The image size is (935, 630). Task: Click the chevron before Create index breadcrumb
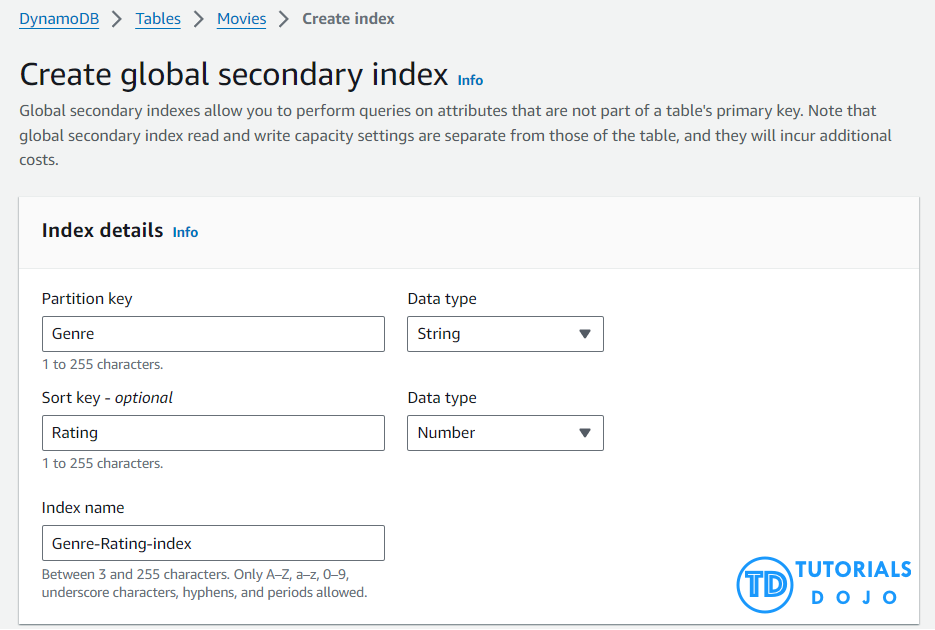pyautogui.click(x=284, y=19)
